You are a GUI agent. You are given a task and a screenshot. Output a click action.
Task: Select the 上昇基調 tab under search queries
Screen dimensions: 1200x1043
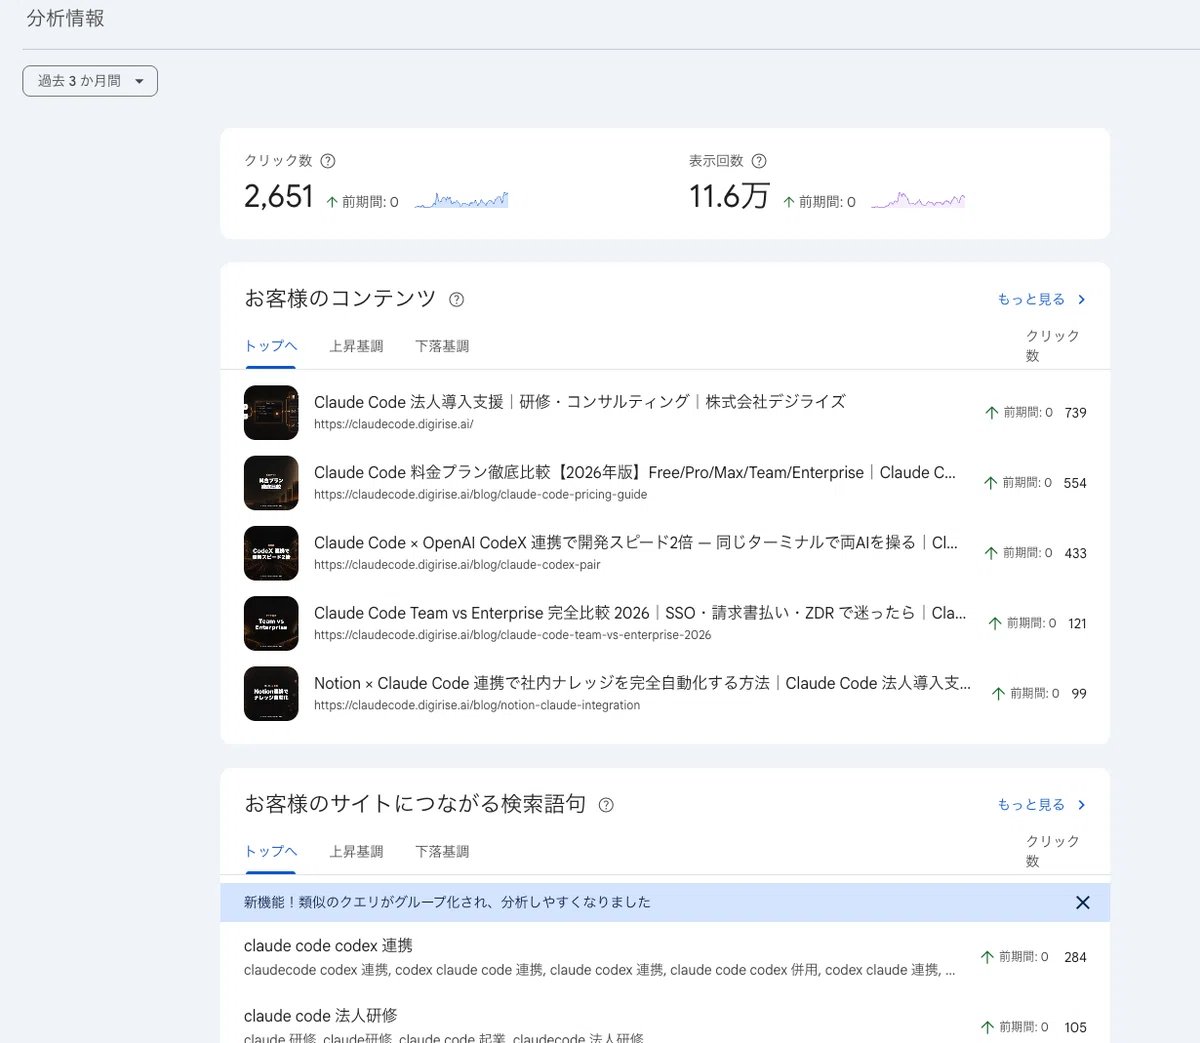pos(356,852)
